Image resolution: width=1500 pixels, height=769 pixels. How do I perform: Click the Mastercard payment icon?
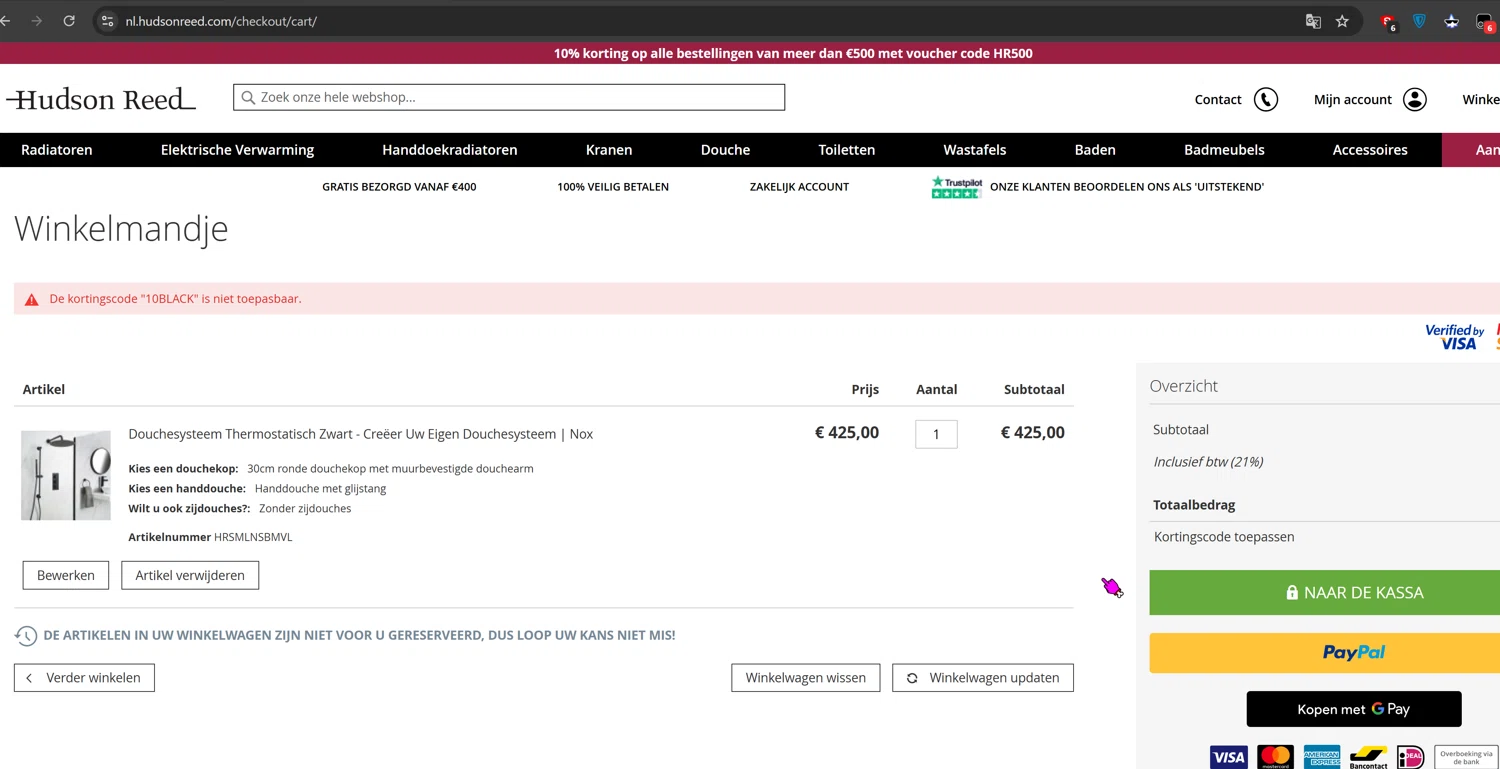tap(1275, 757)
